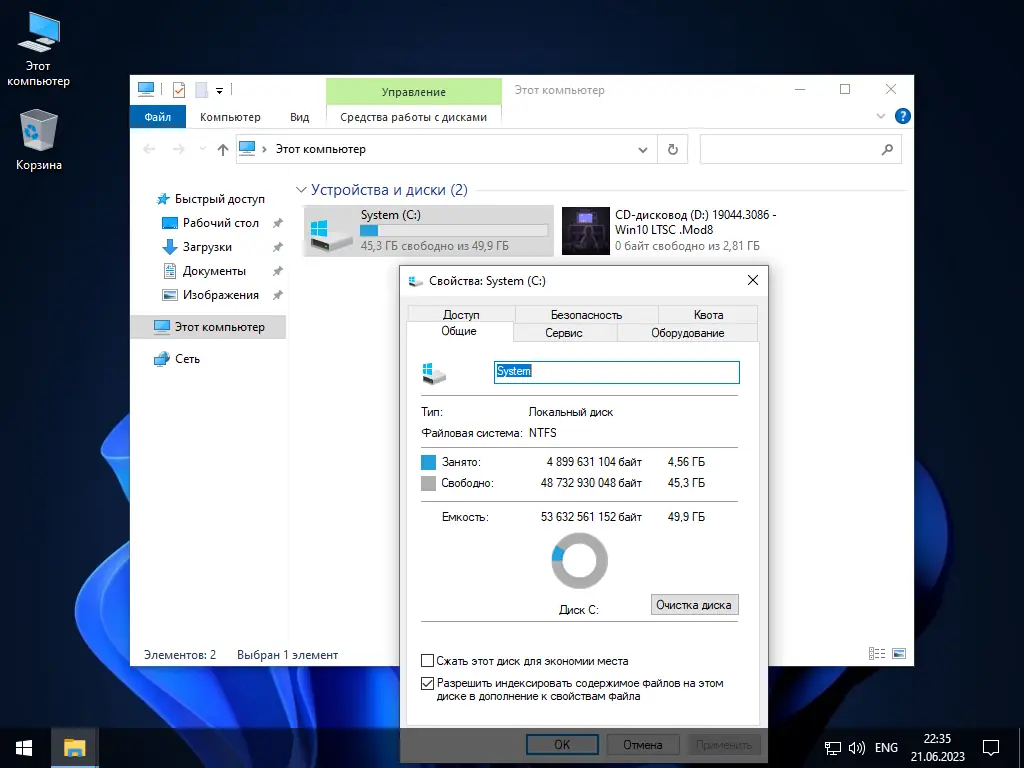Open the ENG language indicator

tap(886, 748)
